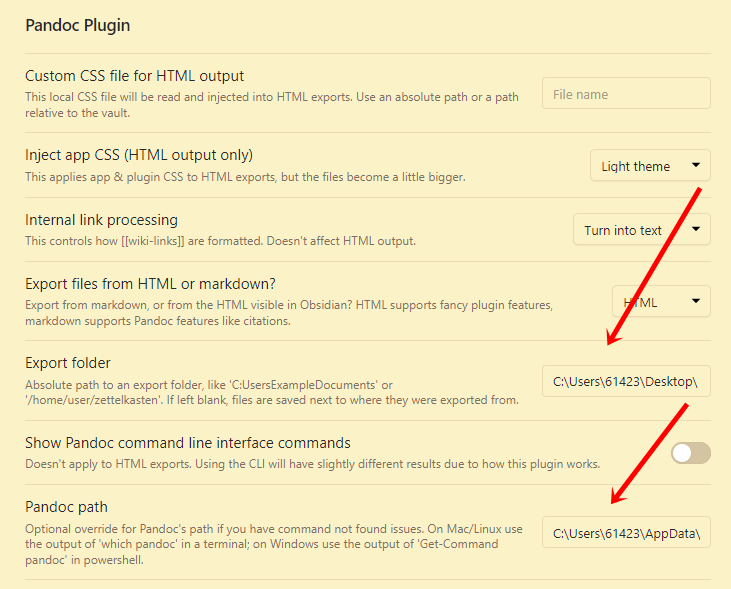The image size is (731, 589).
Task: Expand the Internal link processing dropdown
Action: click(x=641, y=230)
